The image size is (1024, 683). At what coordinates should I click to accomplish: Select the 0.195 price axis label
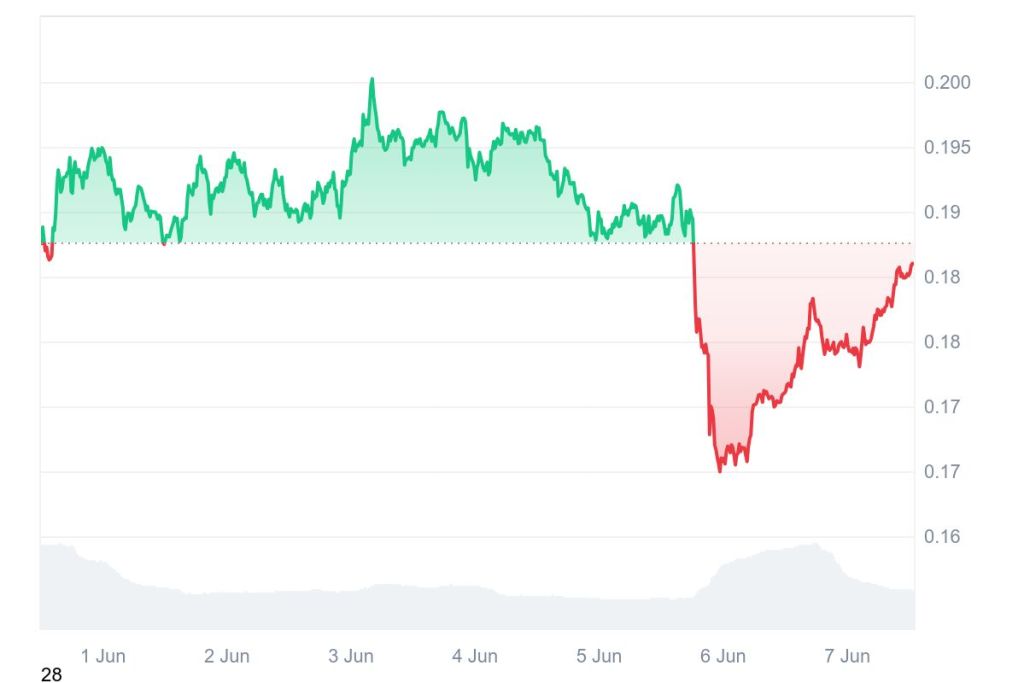pyautogui.click(x=947, y=148)
